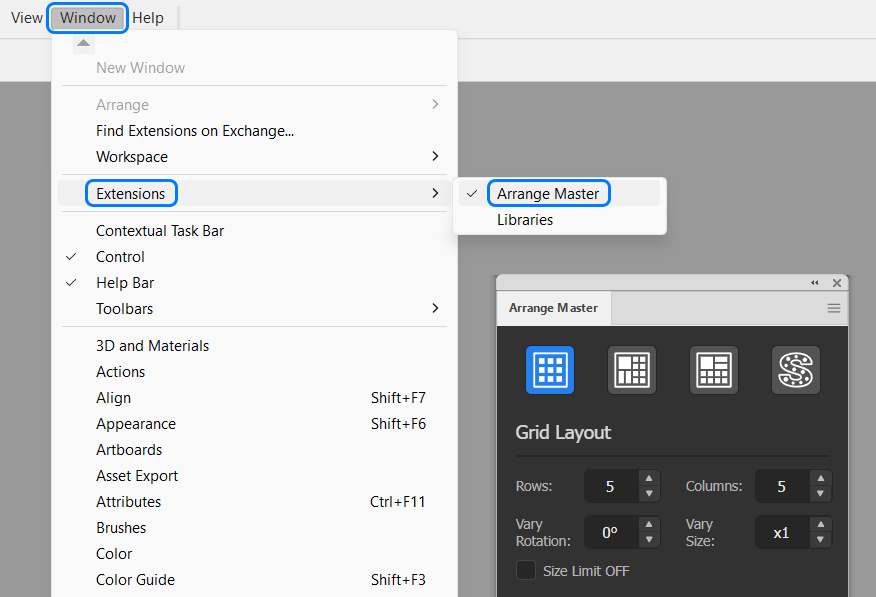The image size is (876, 597).
Task: Open the 3D and Materials panel
Action: click(x=254, y=346)
